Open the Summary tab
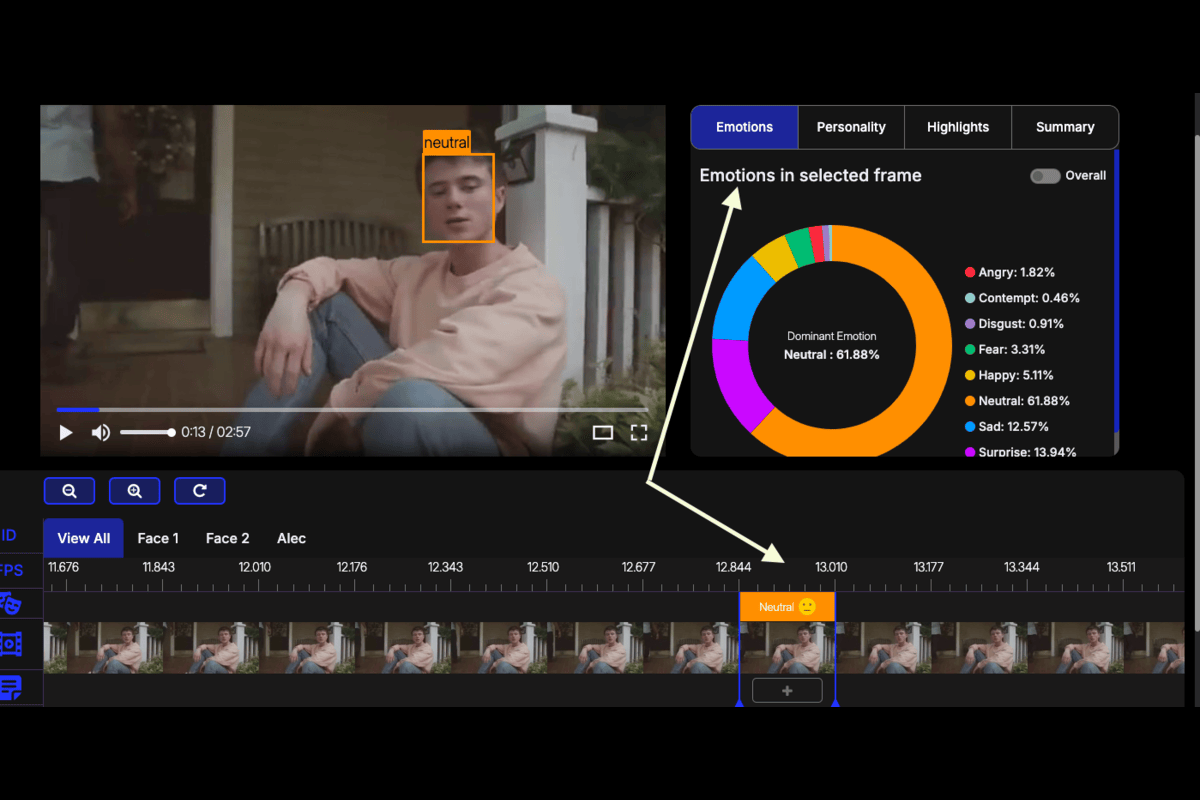The height and width of the screenshot is (800, 1200). click(x=1065, y=127)
